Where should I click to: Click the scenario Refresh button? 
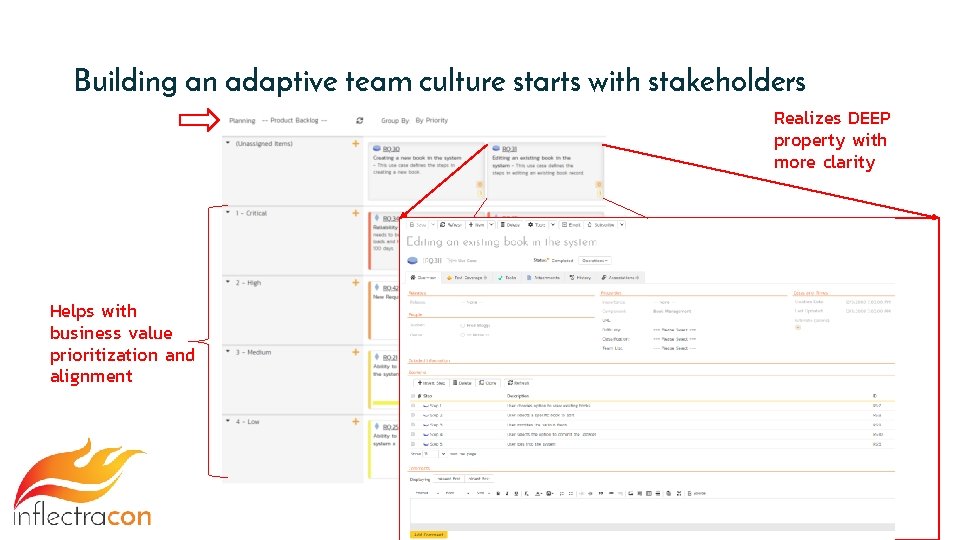point(518,383)
